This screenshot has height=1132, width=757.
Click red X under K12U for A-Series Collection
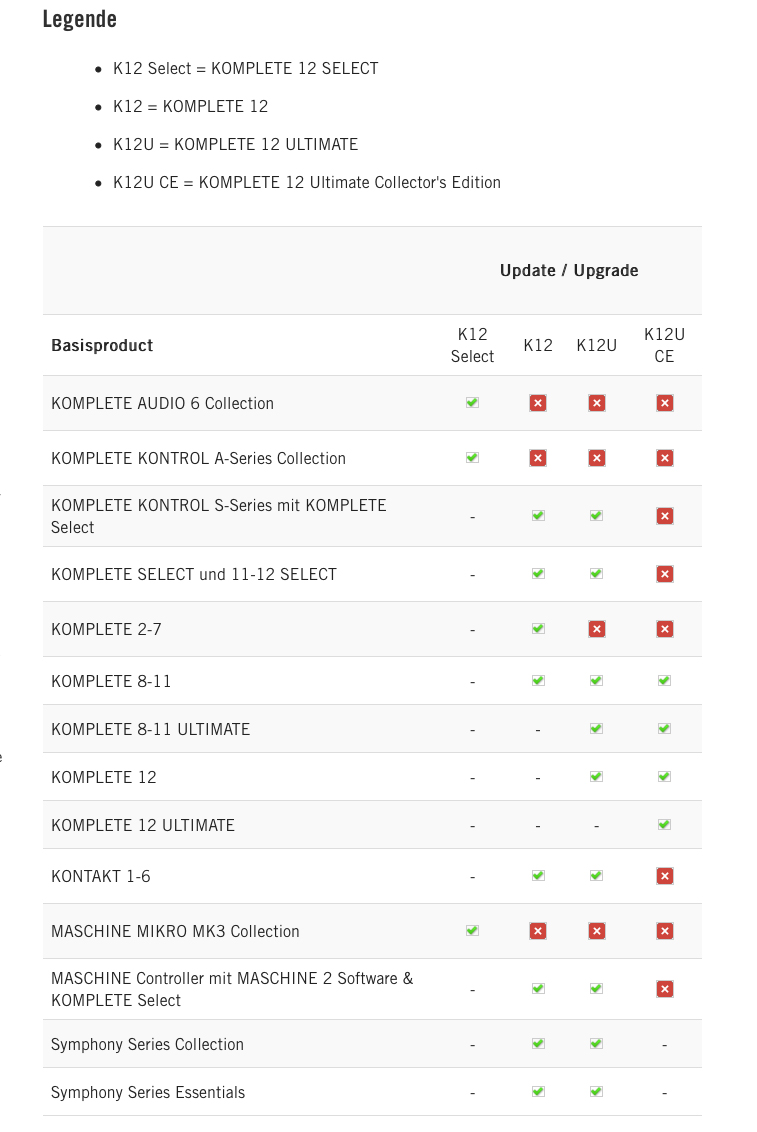click(597, 458)
